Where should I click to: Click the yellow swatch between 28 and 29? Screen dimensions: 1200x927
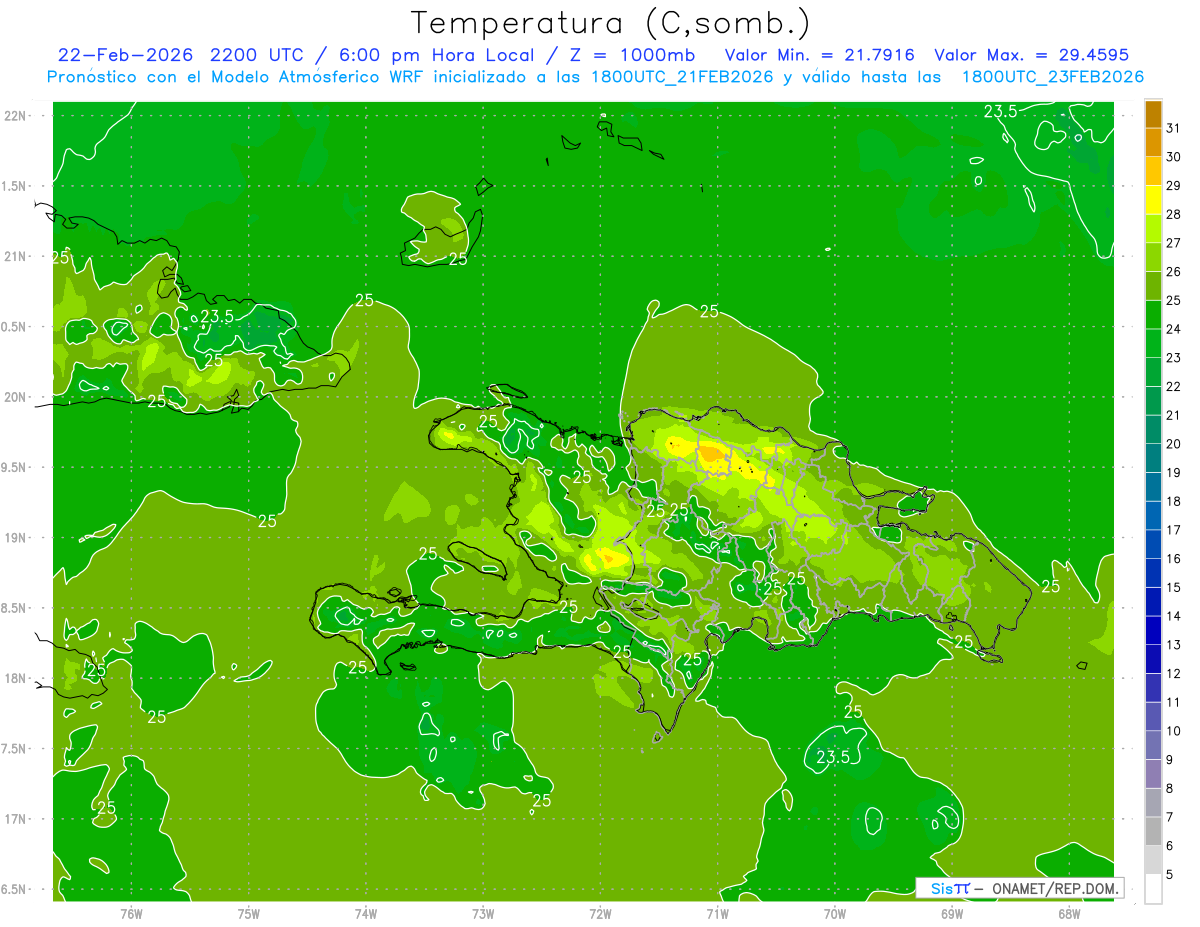click(x=1154, y=200)
